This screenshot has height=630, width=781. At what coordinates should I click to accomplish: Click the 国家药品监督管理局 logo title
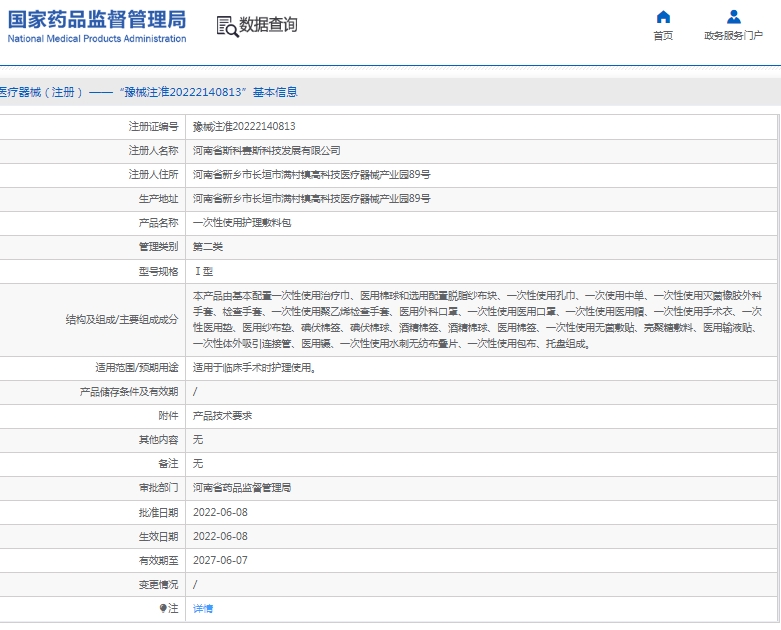[x=97, y=19]
